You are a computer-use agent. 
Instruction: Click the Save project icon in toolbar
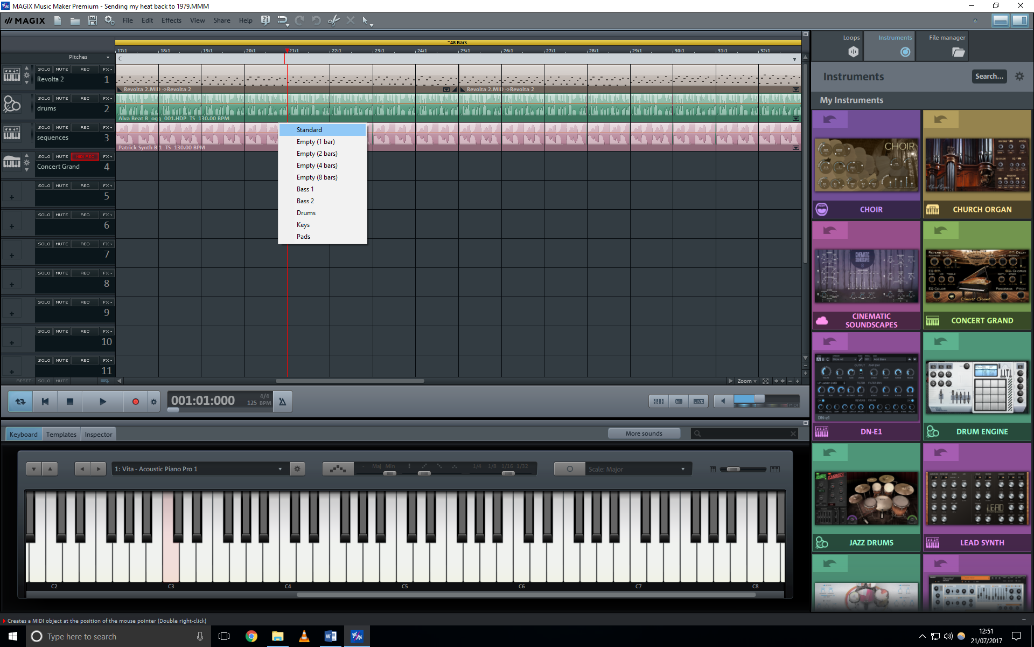click(x=92, y=20)
